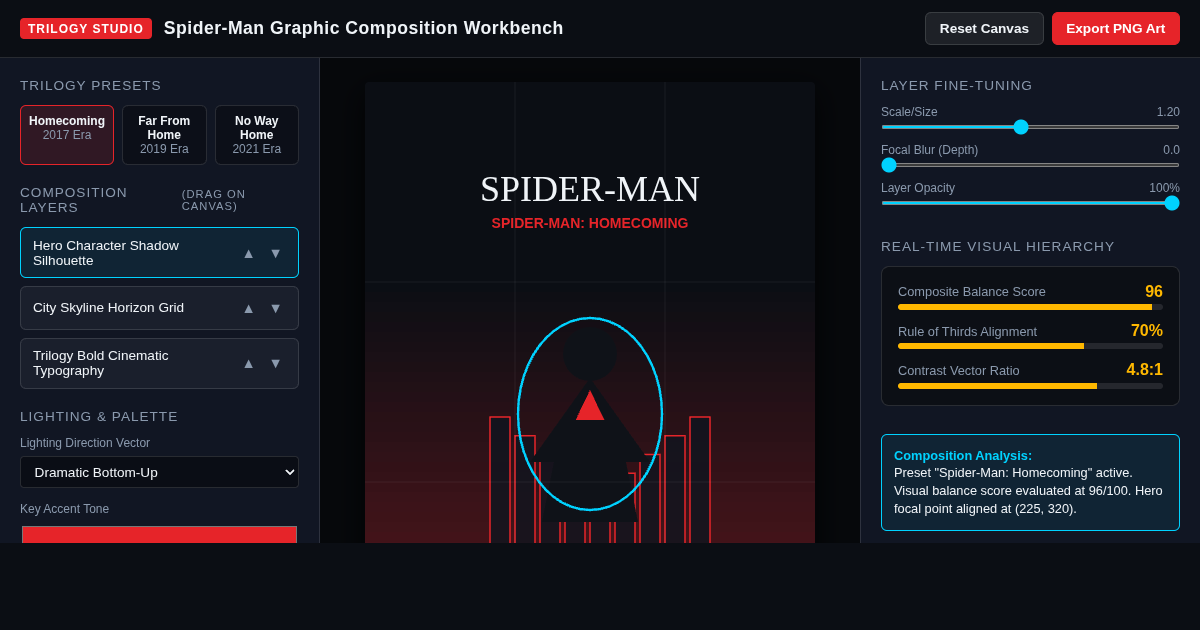Click the Scale/Size value 1.20
This screenshot has height=630, width=1200.
pyautogui.click(x=1168, y=112)
